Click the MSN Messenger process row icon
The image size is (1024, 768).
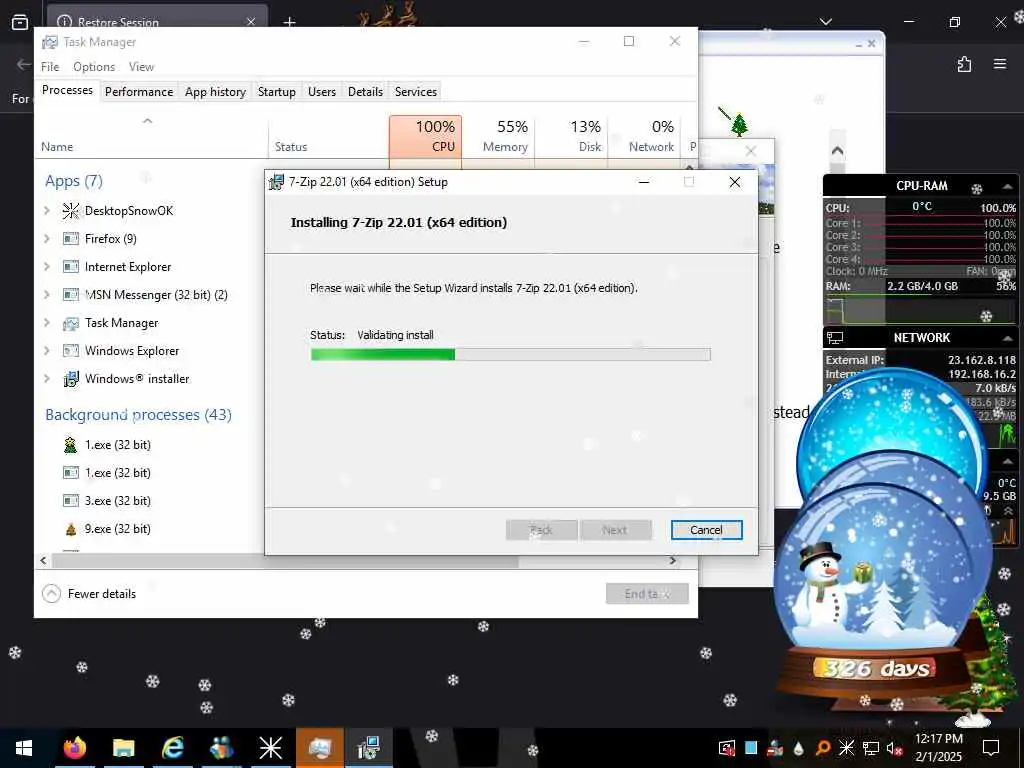[71, 295]
